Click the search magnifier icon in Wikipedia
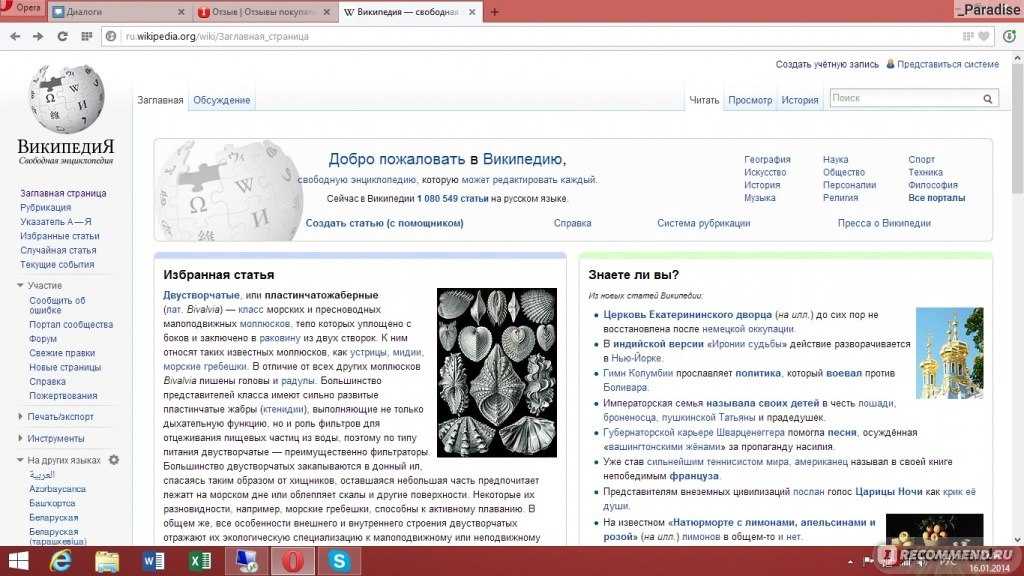 click(987, 99)
